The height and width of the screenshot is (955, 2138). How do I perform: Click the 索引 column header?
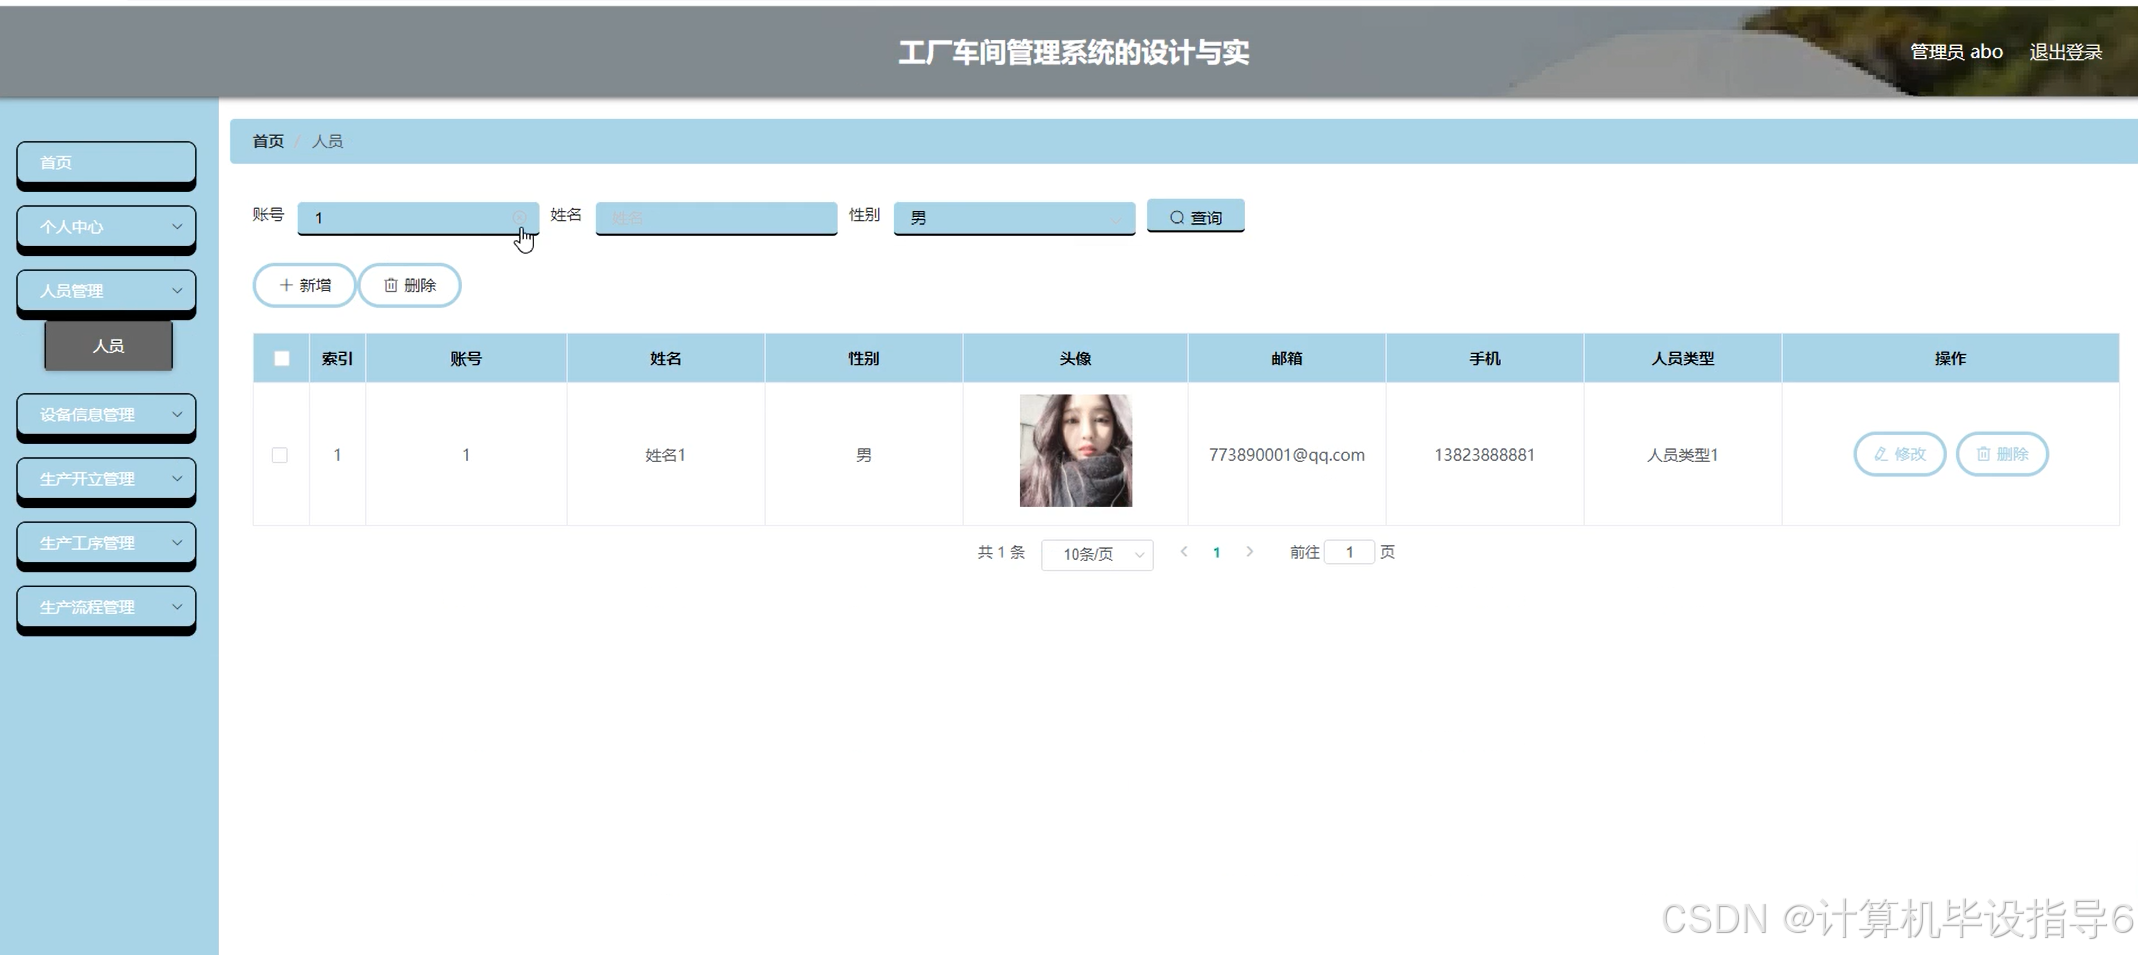click(337, 358)
